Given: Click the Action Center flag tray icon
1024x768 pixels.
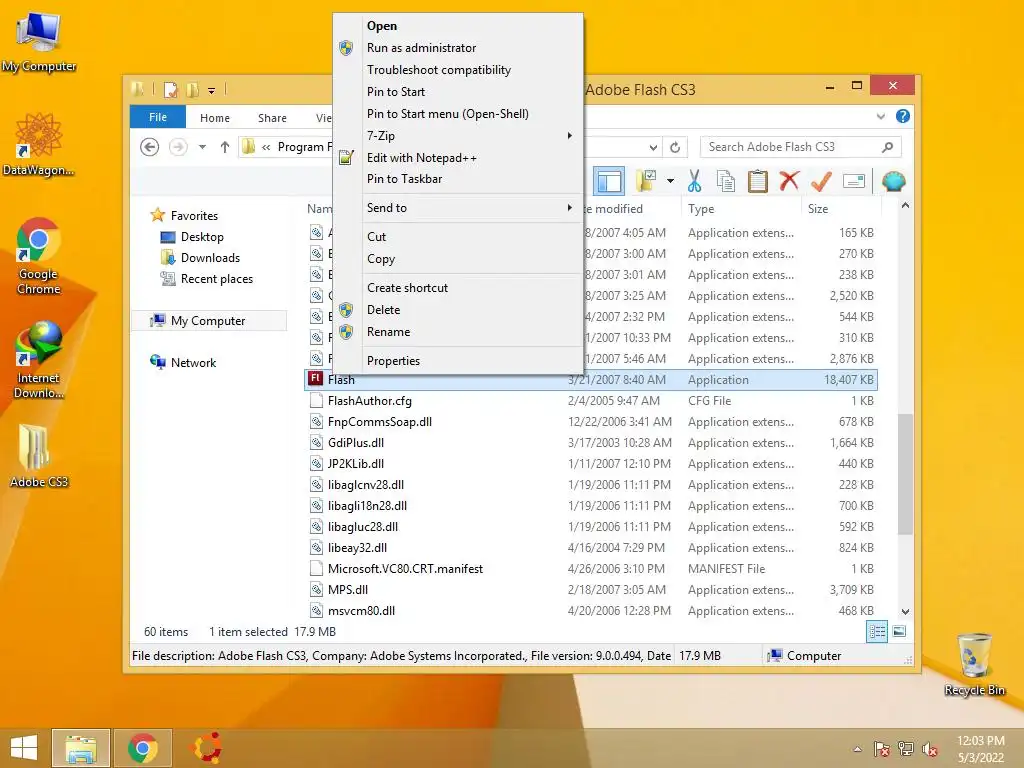Looking at the screenshot, I should [x=881, y=749].
